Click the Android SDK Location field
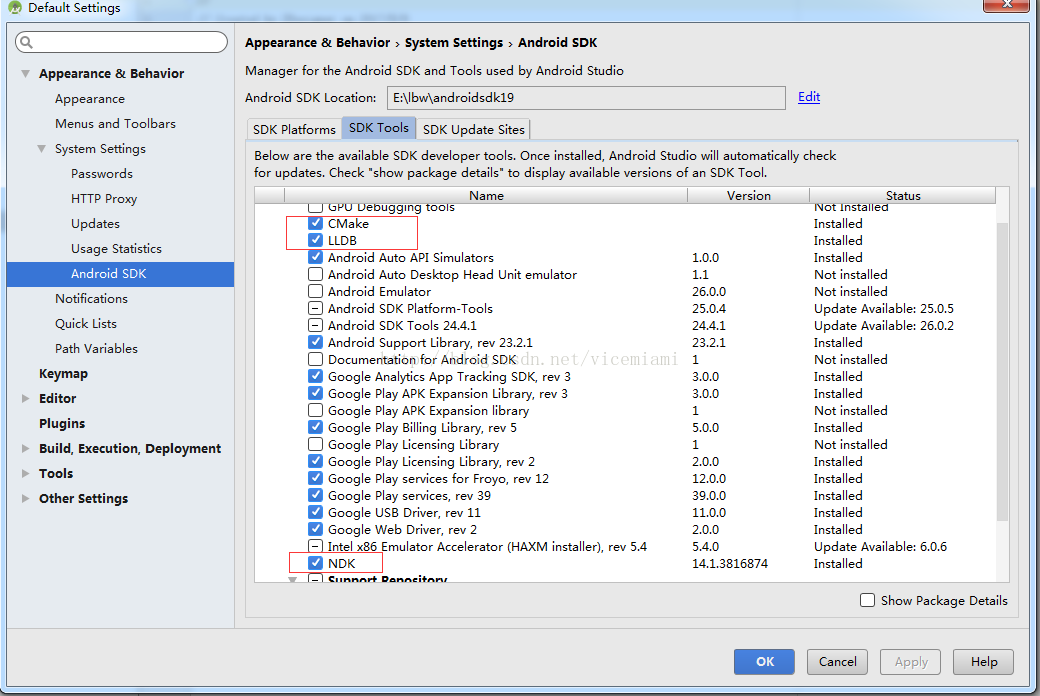This screenshot has height=696, width=1040. pyautogui.click(x=586, y=98)
